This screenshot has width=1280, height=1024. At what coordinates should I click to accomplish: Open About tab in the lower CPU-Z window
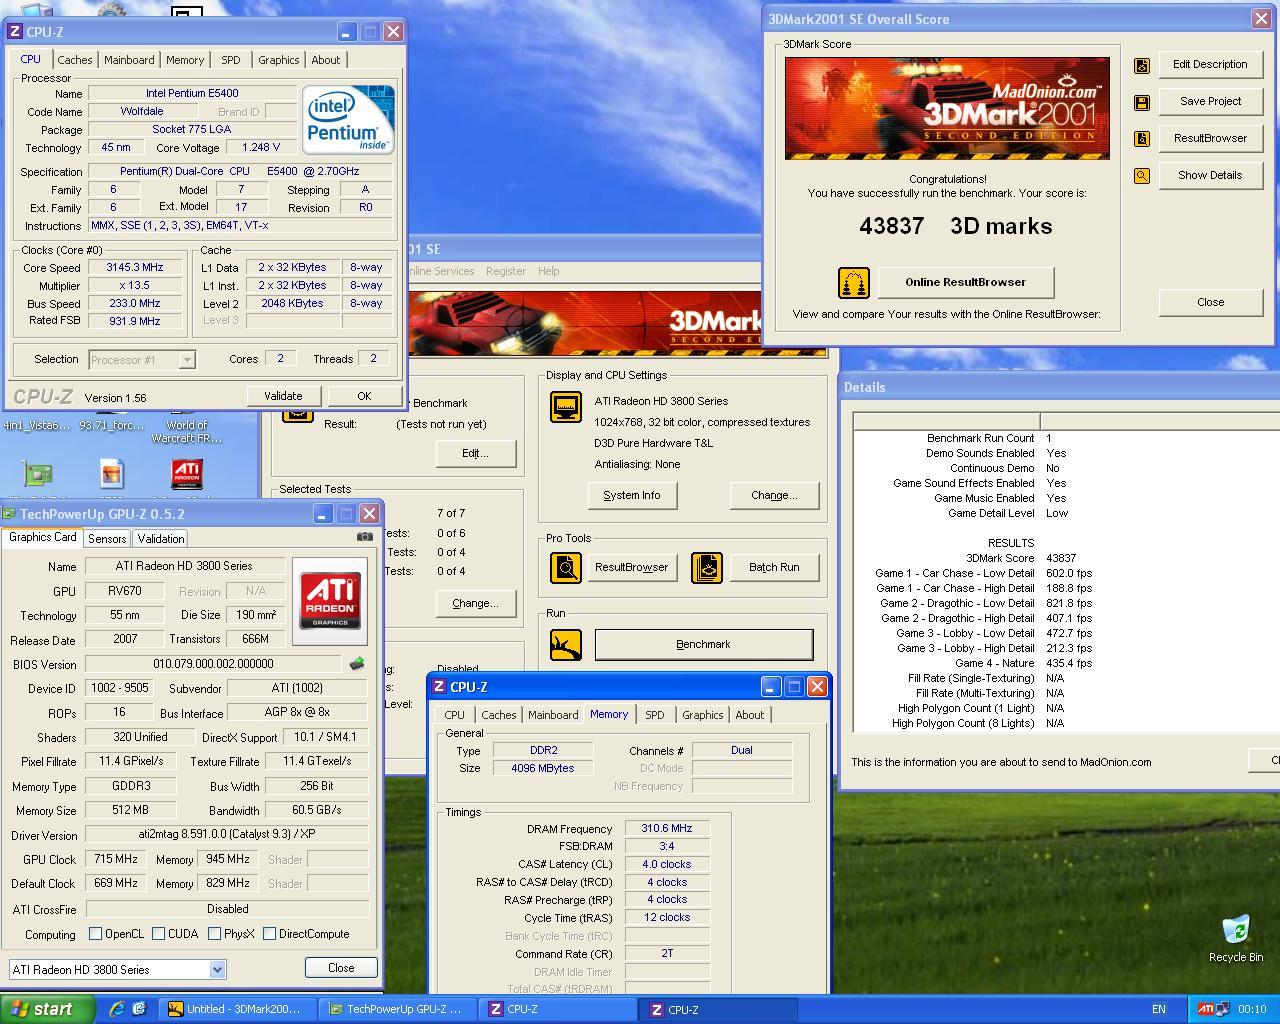750,715
